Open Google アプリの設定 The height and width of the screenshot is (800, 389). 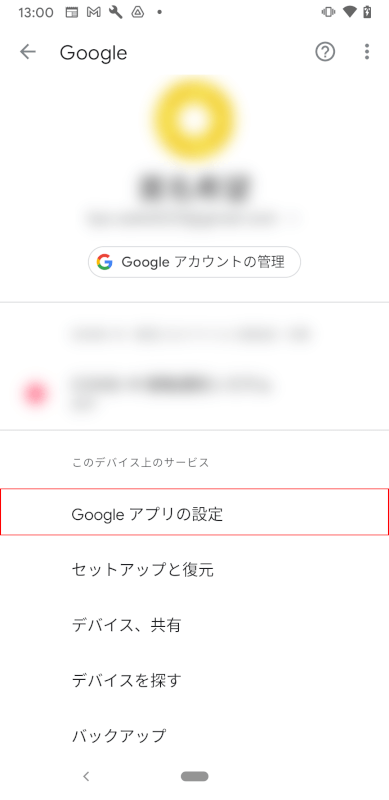pos(194,512)
